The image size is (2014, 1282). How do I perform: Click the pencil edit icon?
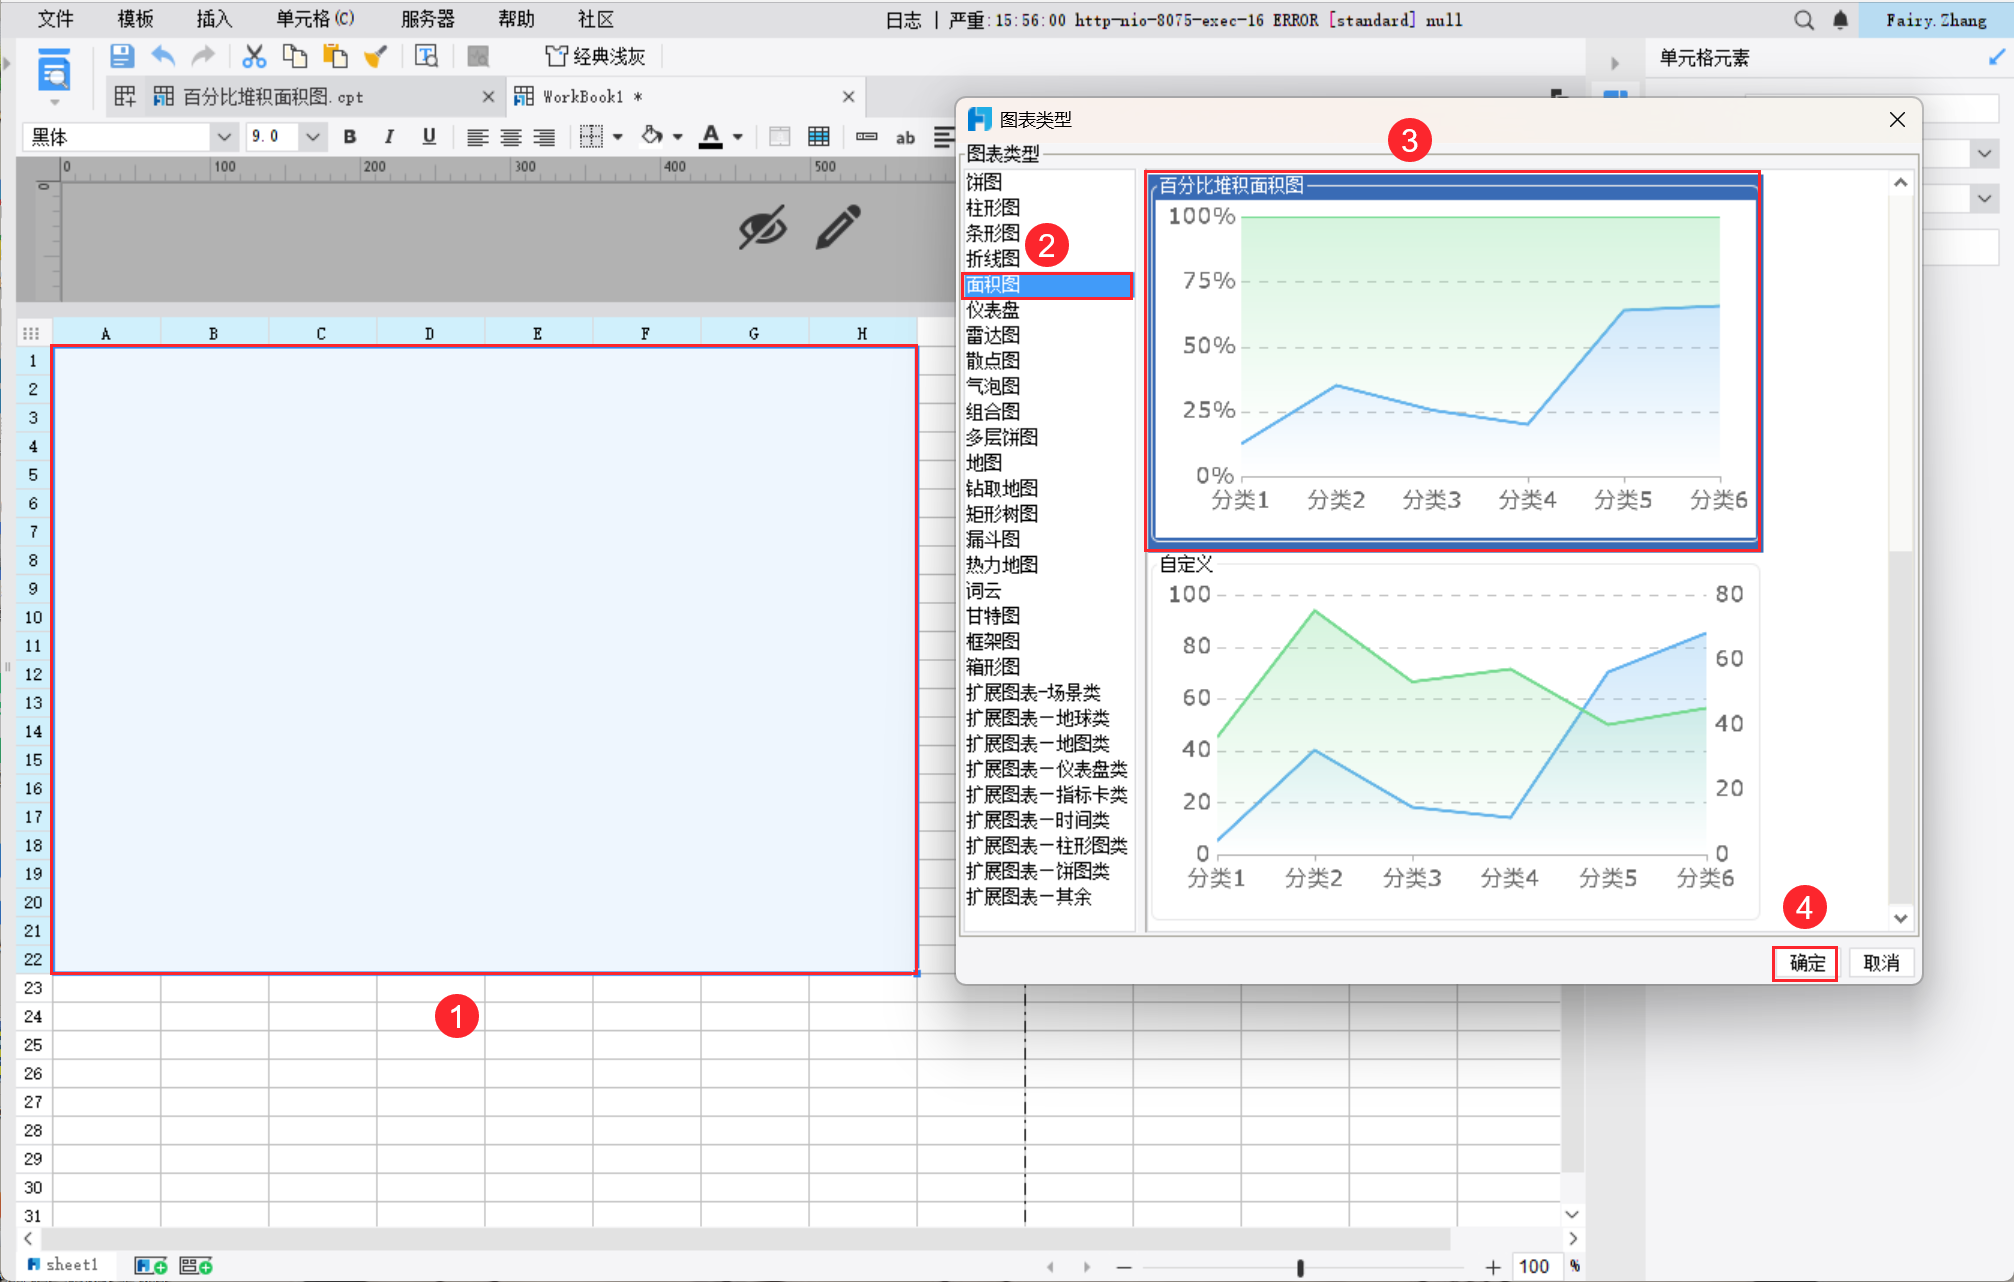click(x=837, y=227)
